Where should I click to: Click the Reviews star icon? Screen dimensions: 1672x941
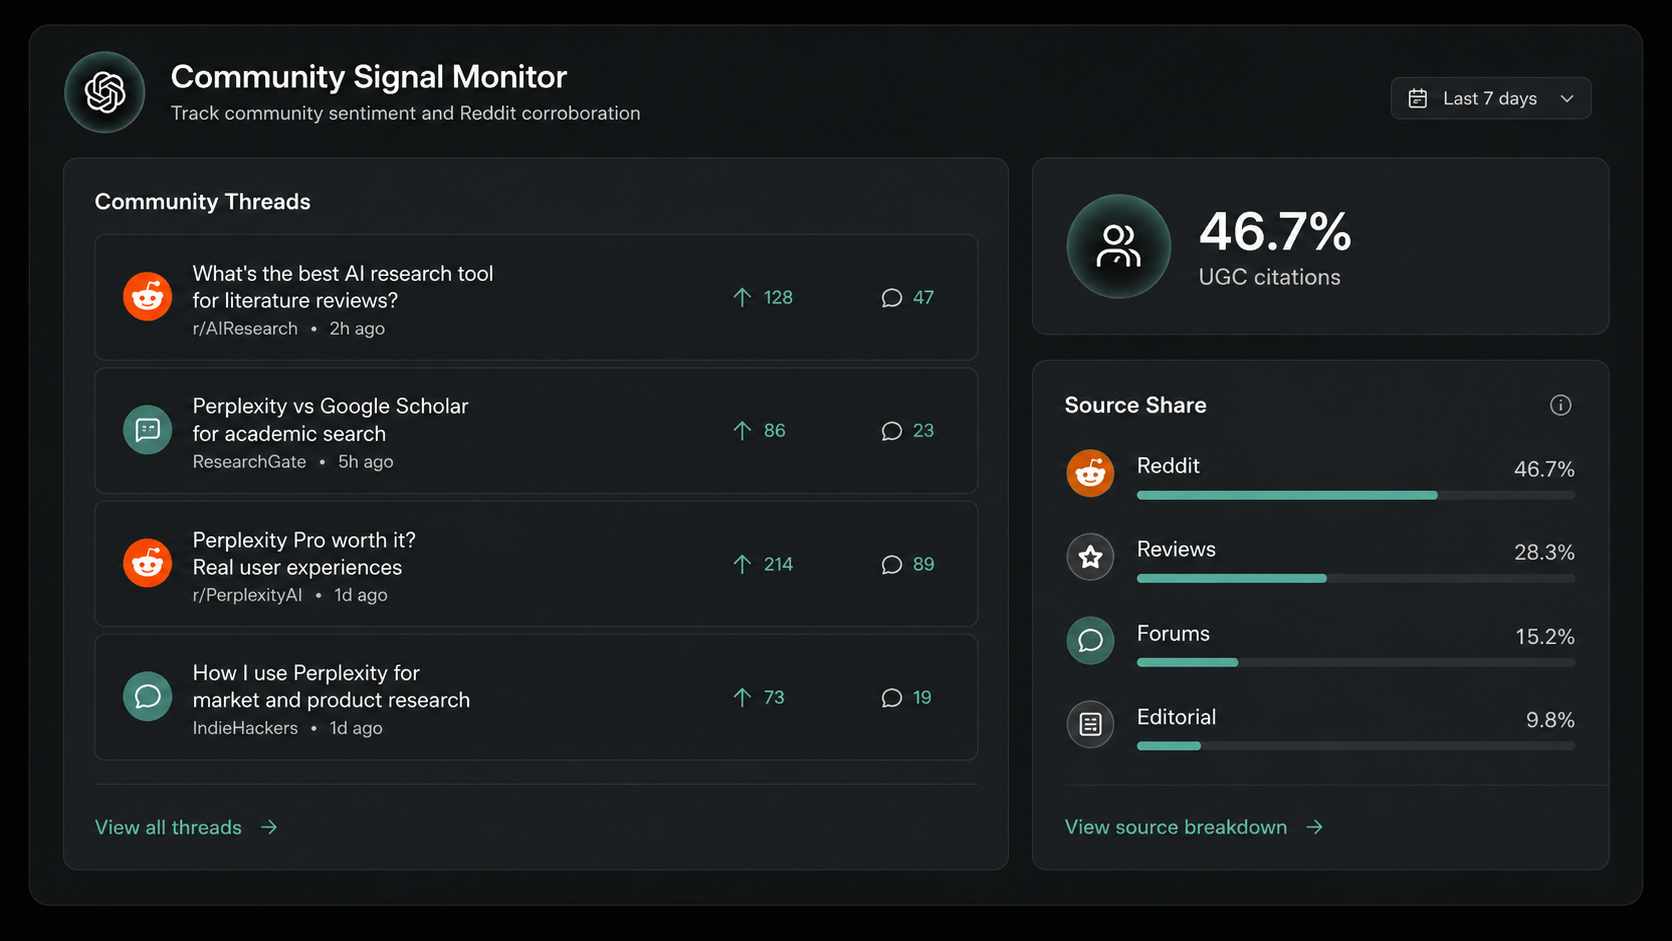tap(1090, 557)
